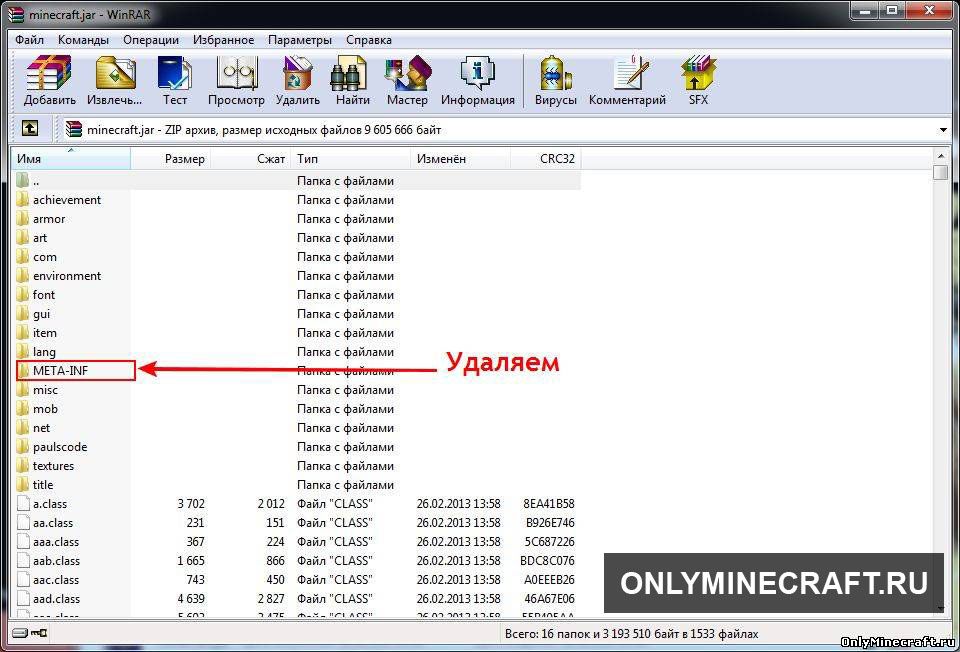The height and width of the screenshot is (652, 960).
Task: Expand the archive path dropdown arrow
Action: [x=943, y=130]
